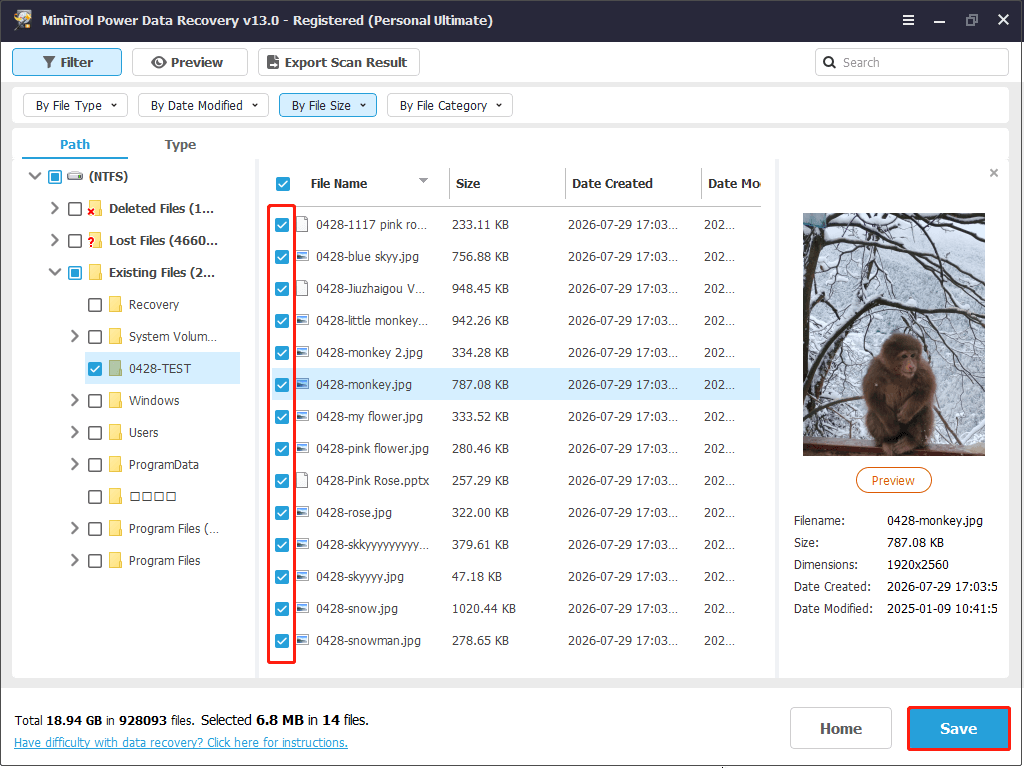Viewport: 1024px width, 768px height.
Task: Click the 0428-snow.jpg image icon
Action: click(x=302, y=608)
